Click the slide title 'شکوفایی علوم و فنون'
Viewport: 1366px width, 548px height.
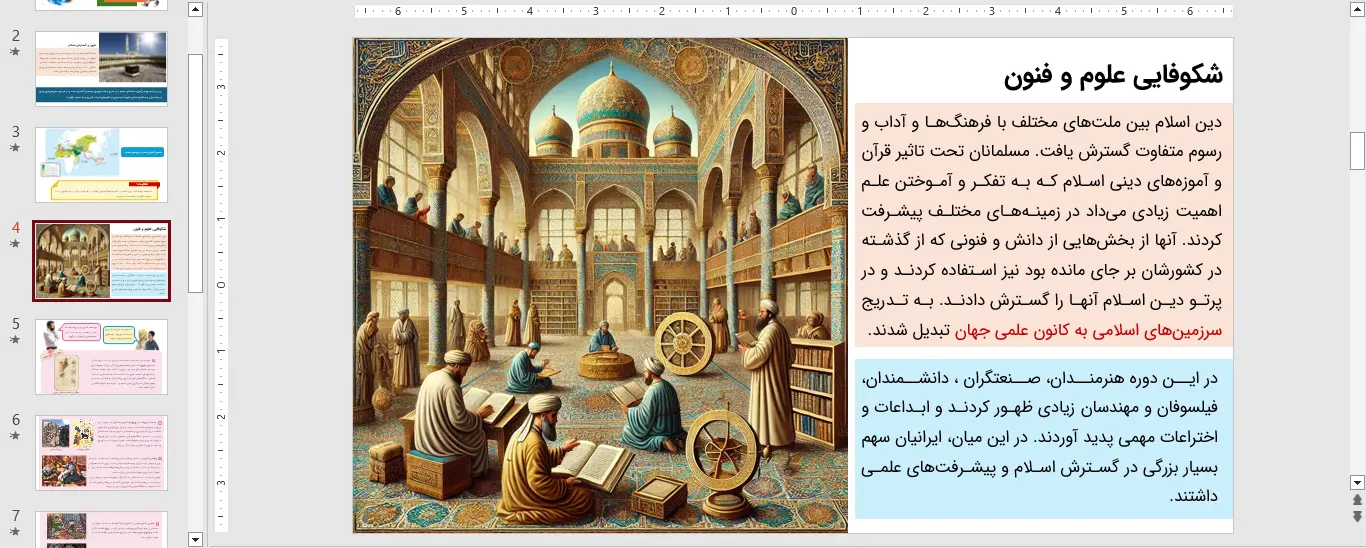[x=1110, y=75]
